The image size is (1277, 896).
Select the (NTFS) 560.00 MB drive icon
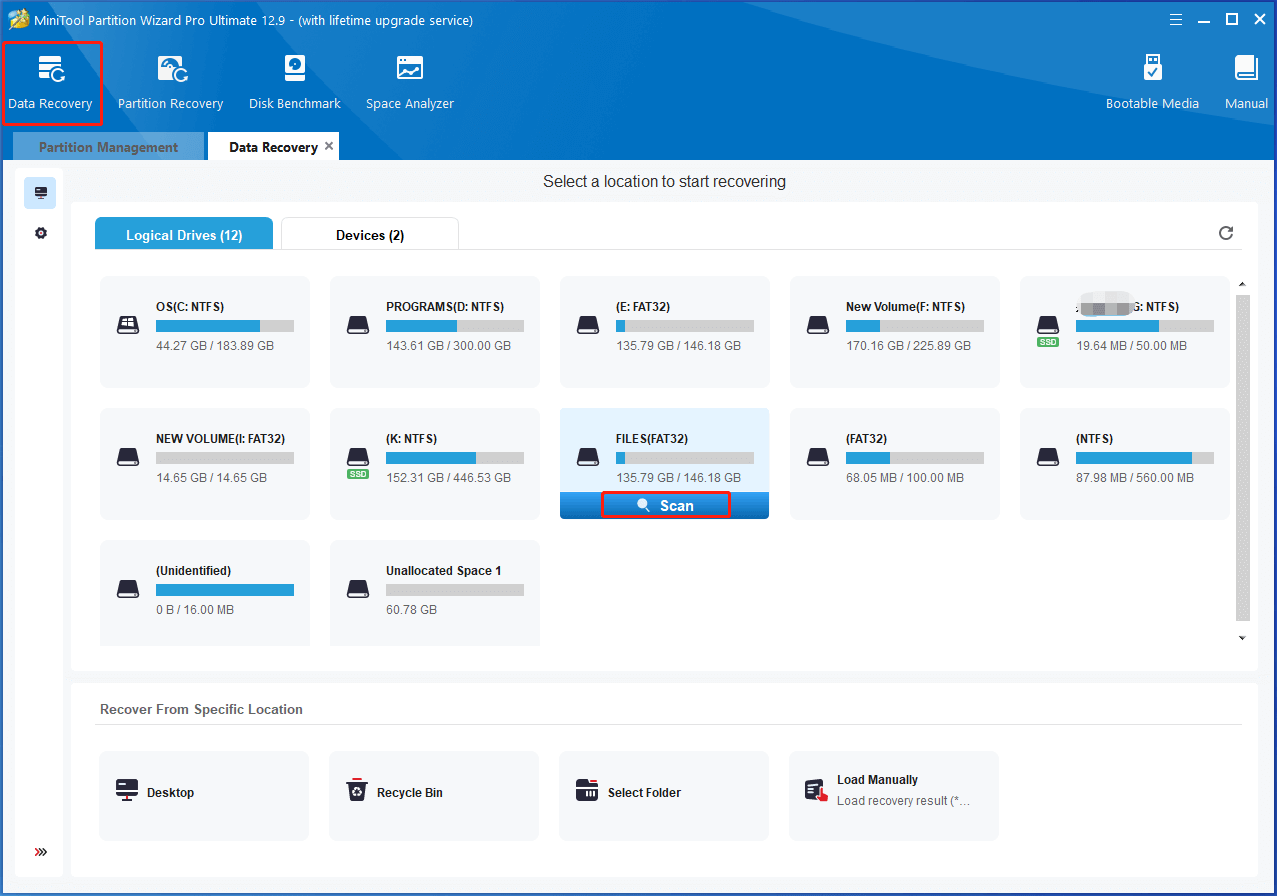point(1047,457)
